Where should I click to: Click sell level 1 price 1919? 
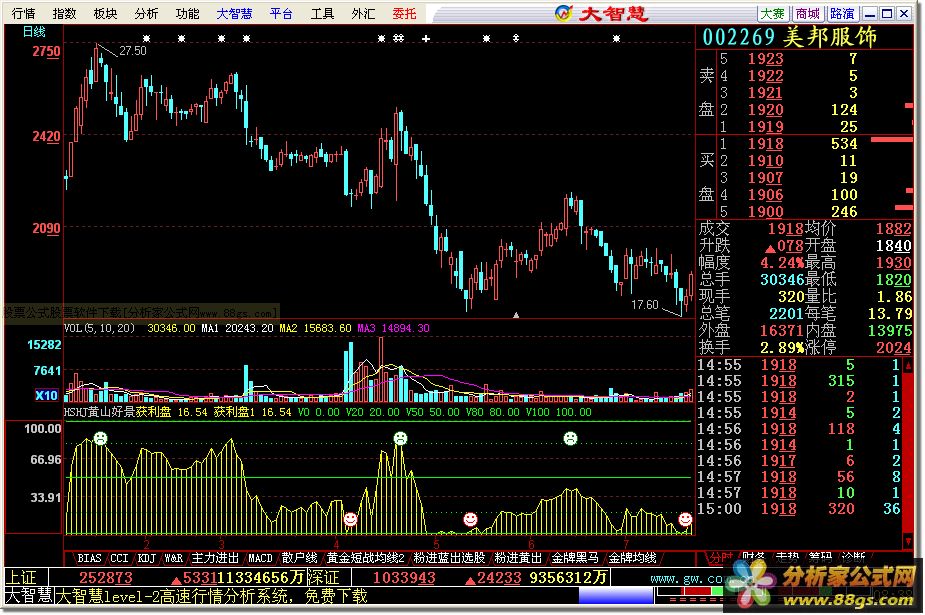pos(766,127)
